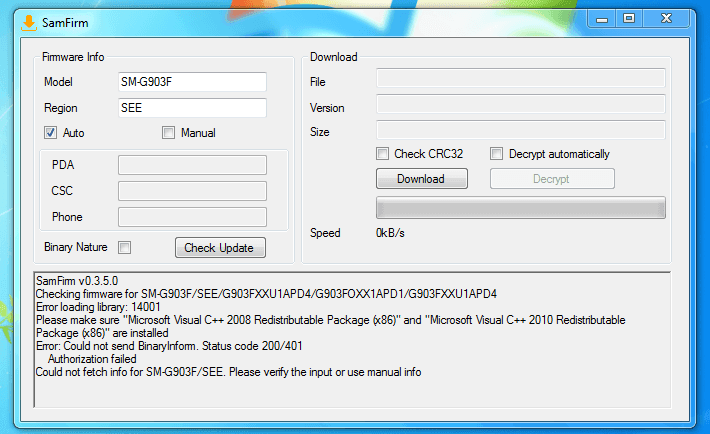The image size is (710, 434).
Task: Click the 0kB/s speed value
Action: [390, 233]
